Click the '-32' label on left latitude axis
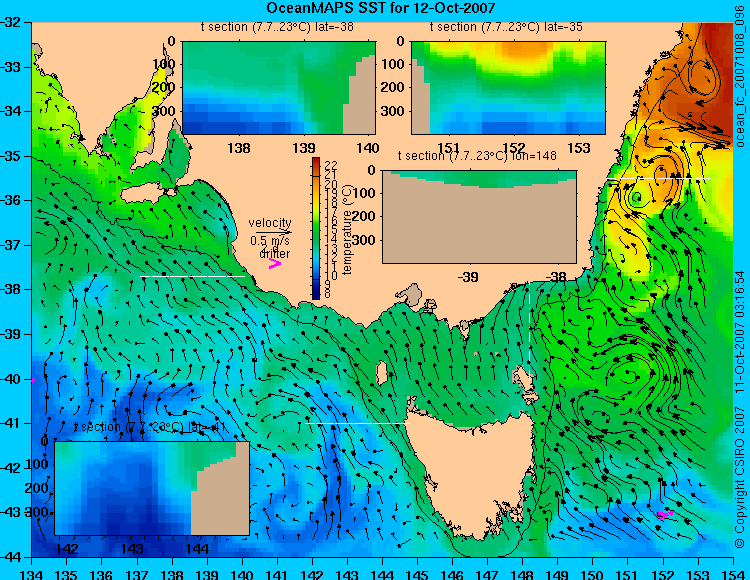The height and width of the screenshot is (580, 750). [x=10, y=22]
